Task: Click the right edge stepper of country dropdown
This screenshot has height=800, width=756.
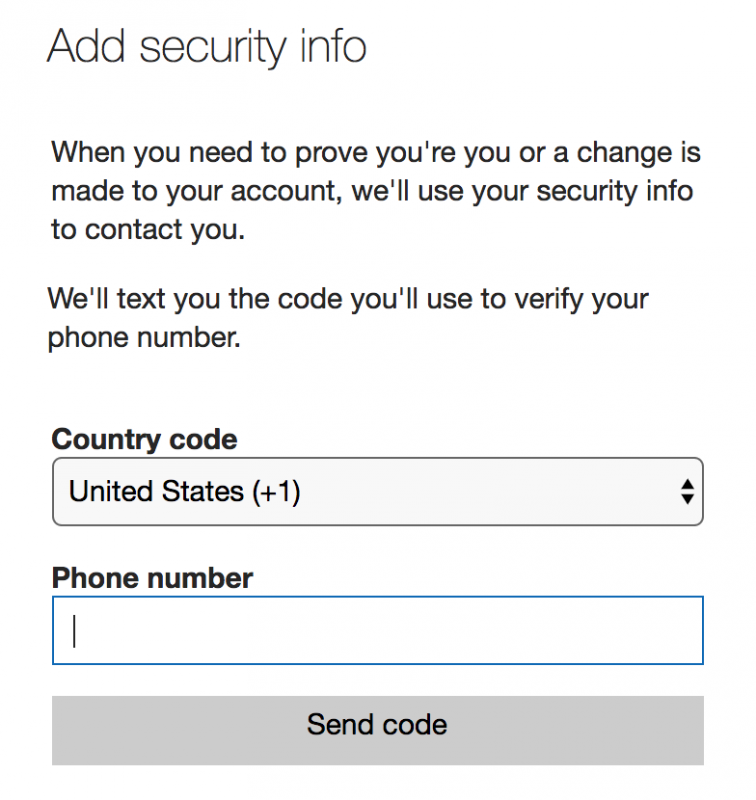Action: [x=689, y=491]
